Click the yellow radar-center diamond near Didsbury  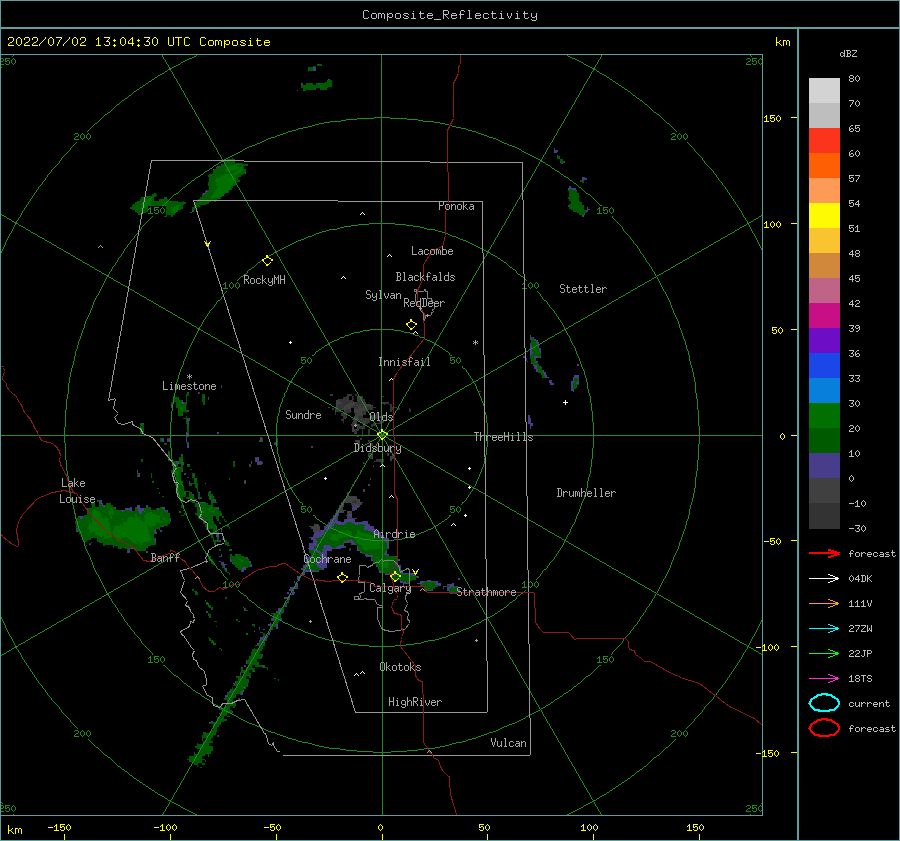tap(382, 435)
